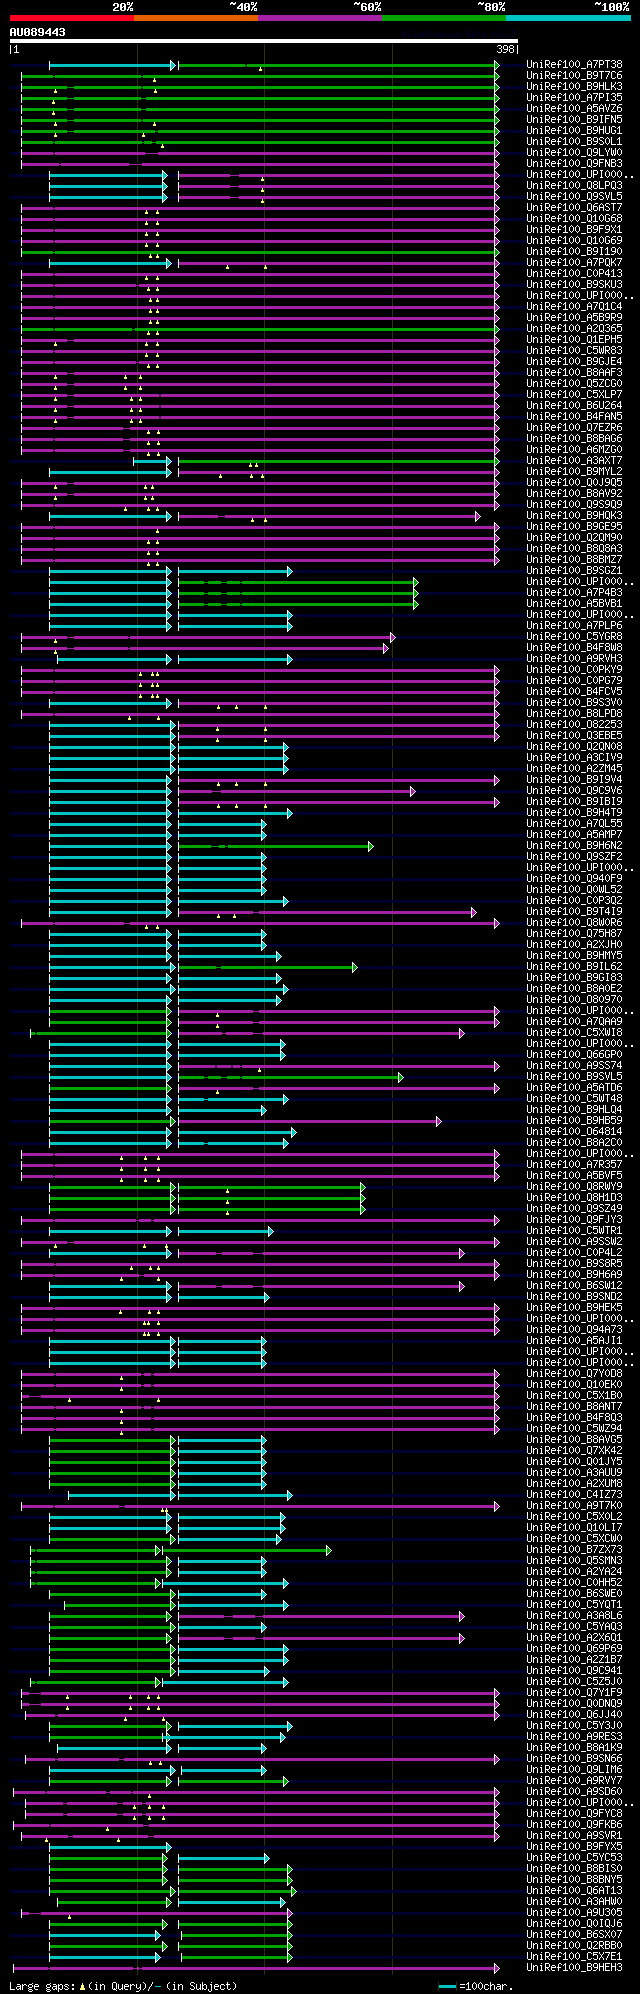This screenshot has width=640, height=1994.
Task: Select the UniRef100_B9HUG1 label
Action: (x=574, y=130)
